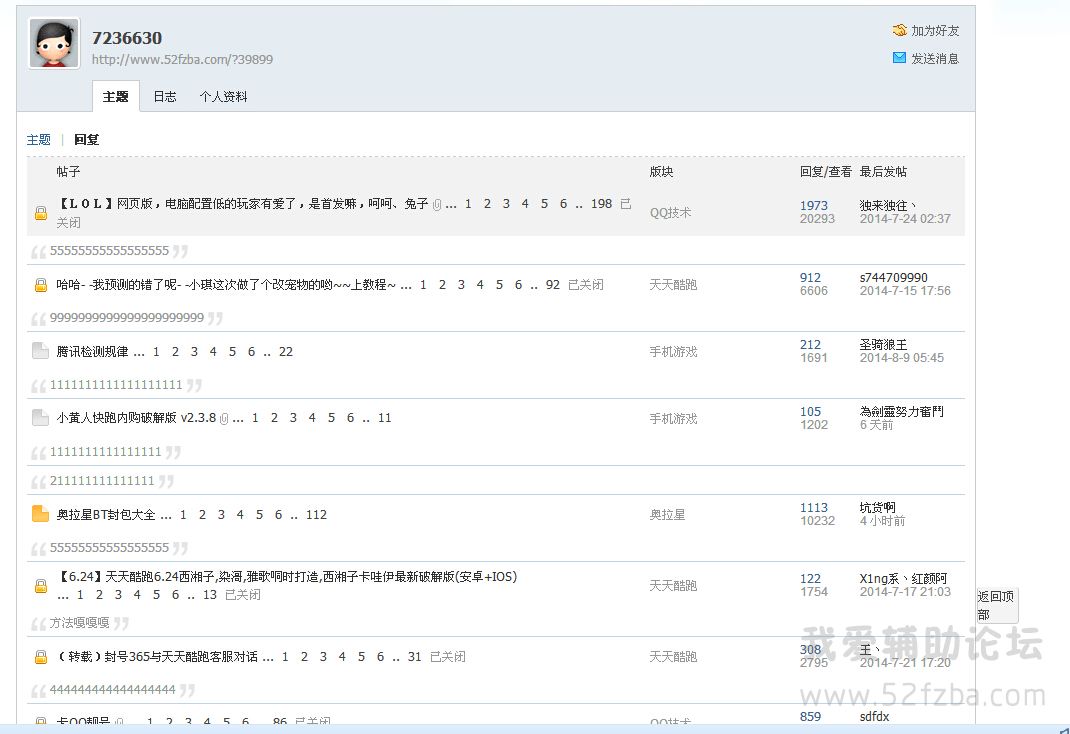Click the folder icon beside 奥拉星BT封包大全
Viewport: 1070px width, 734px height.
click(x=40, y=514)
